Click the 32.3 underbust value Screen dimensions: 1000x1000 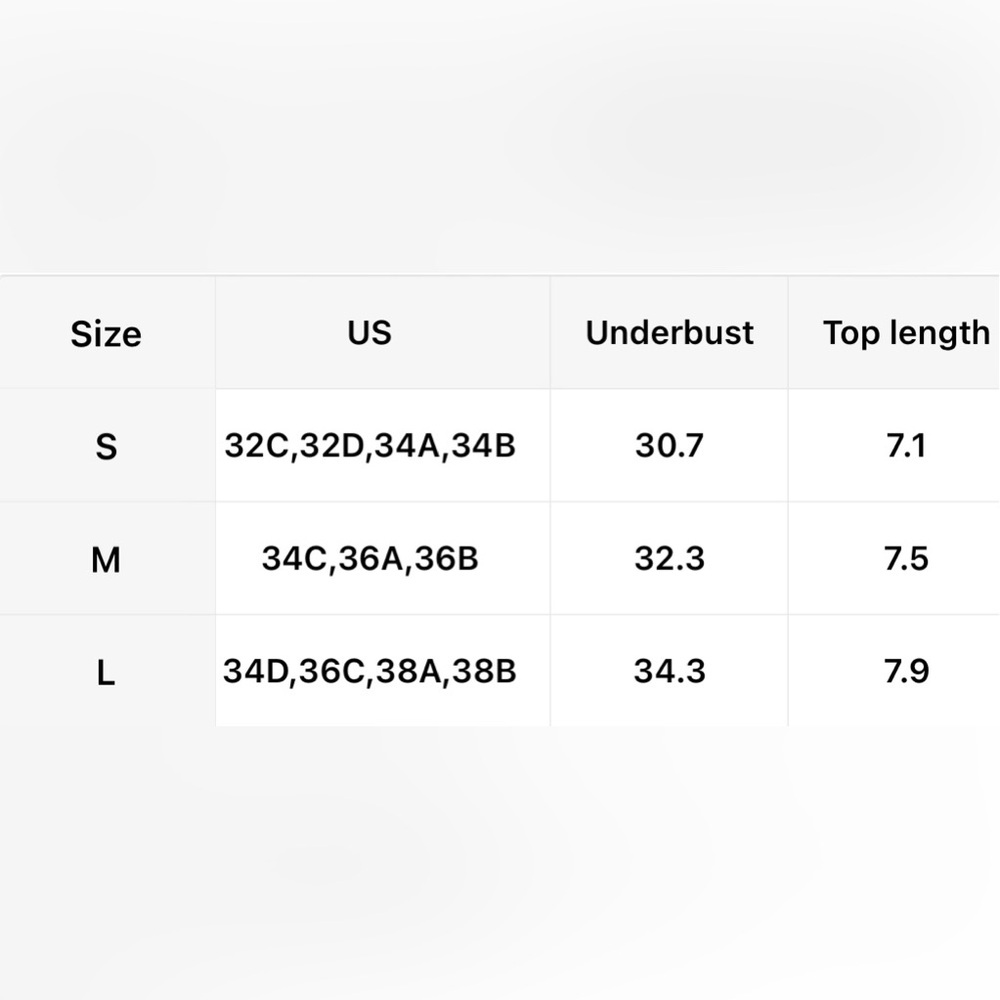(x=669, y=558)
